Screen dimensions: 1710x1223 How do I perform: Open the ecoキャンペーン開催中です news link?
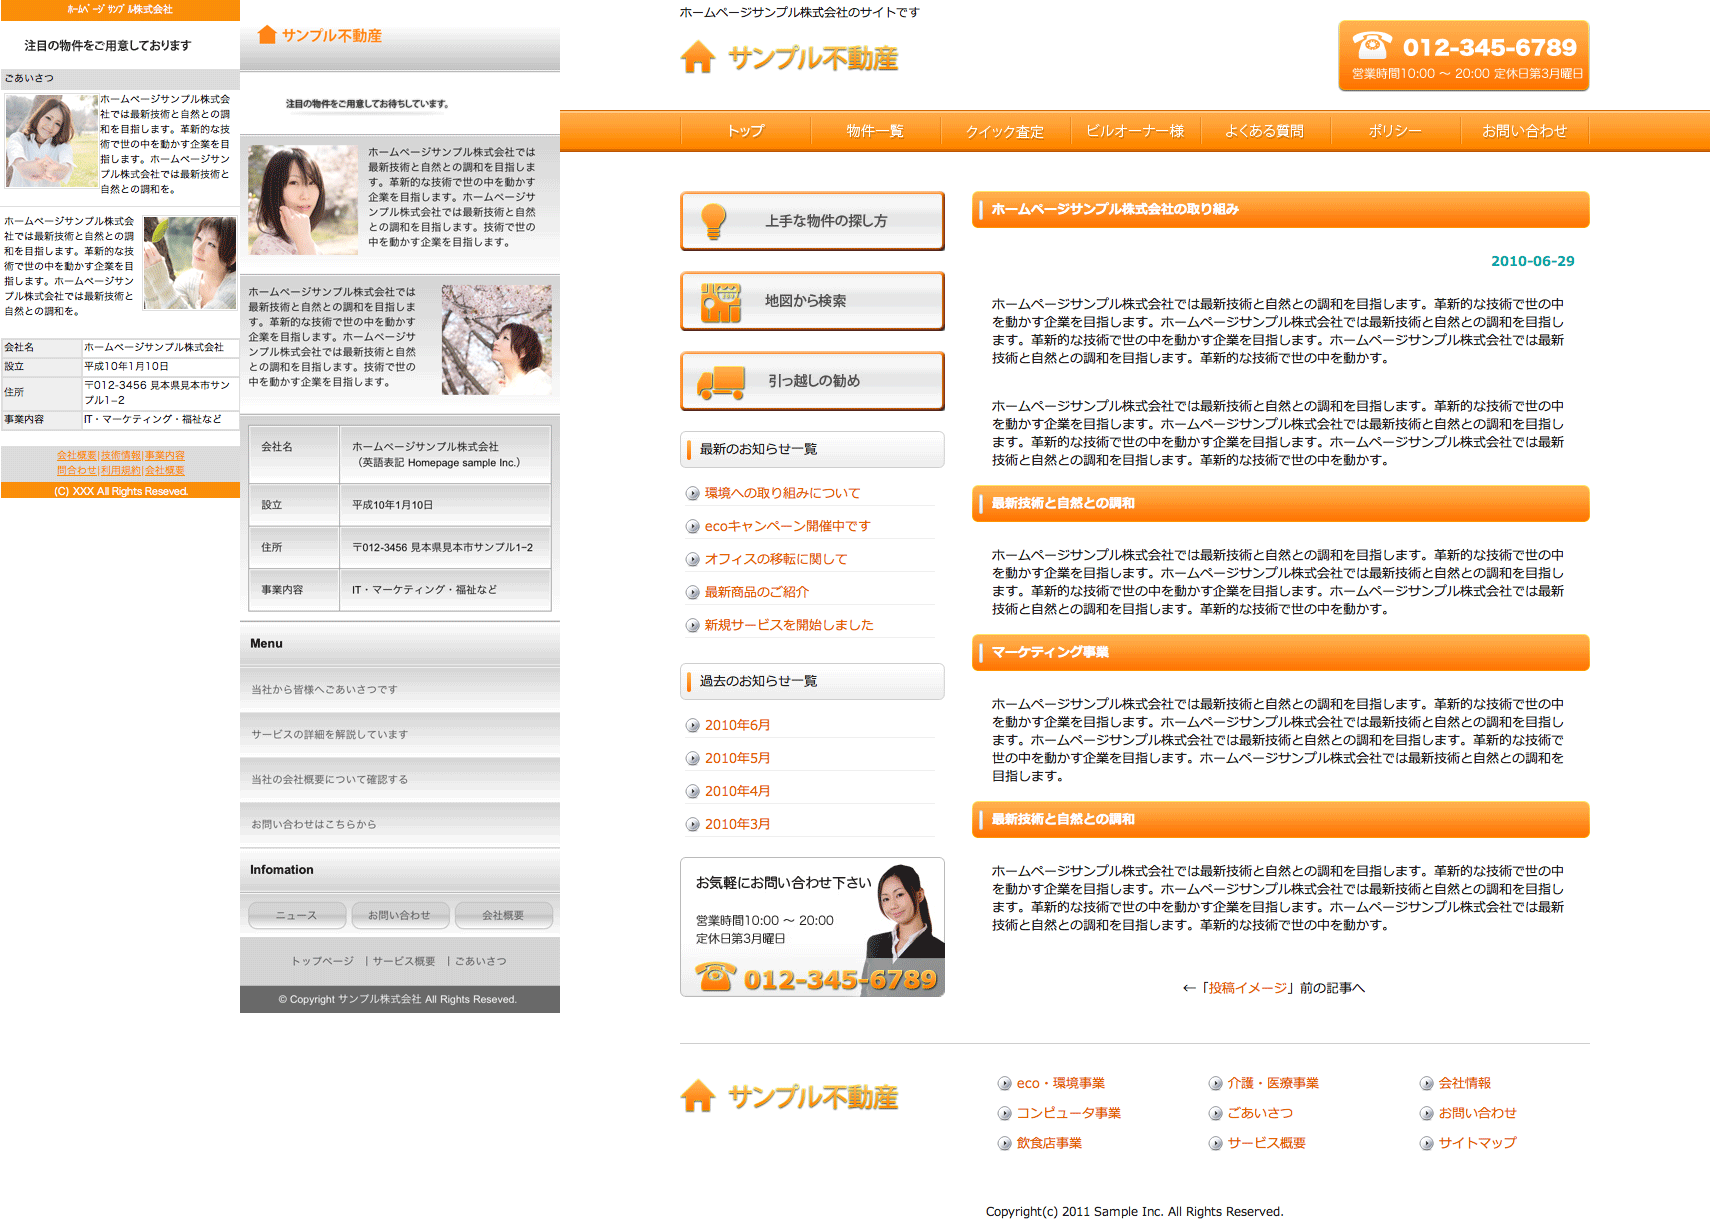[787, 526]
